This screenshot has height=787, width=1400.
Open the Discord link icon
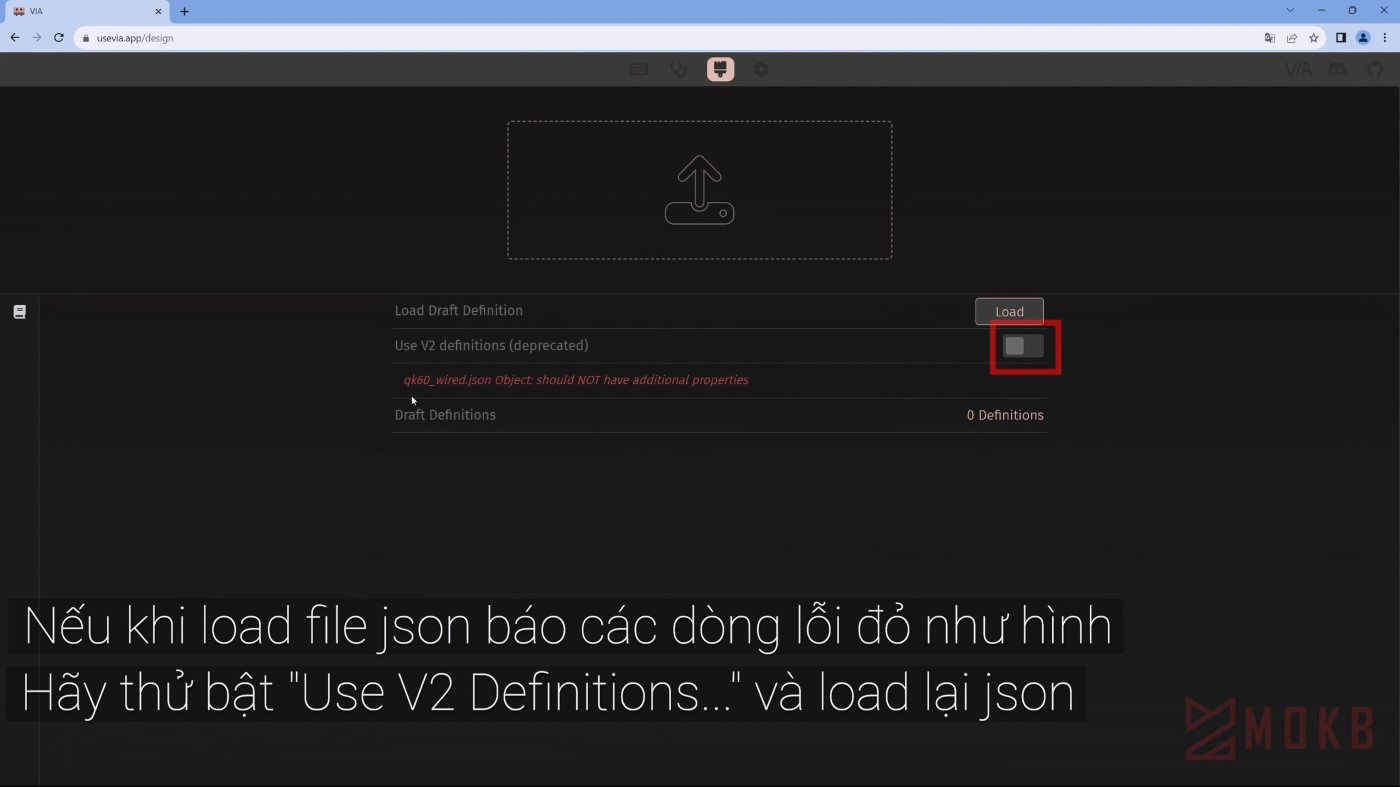tap(1337, 70)
